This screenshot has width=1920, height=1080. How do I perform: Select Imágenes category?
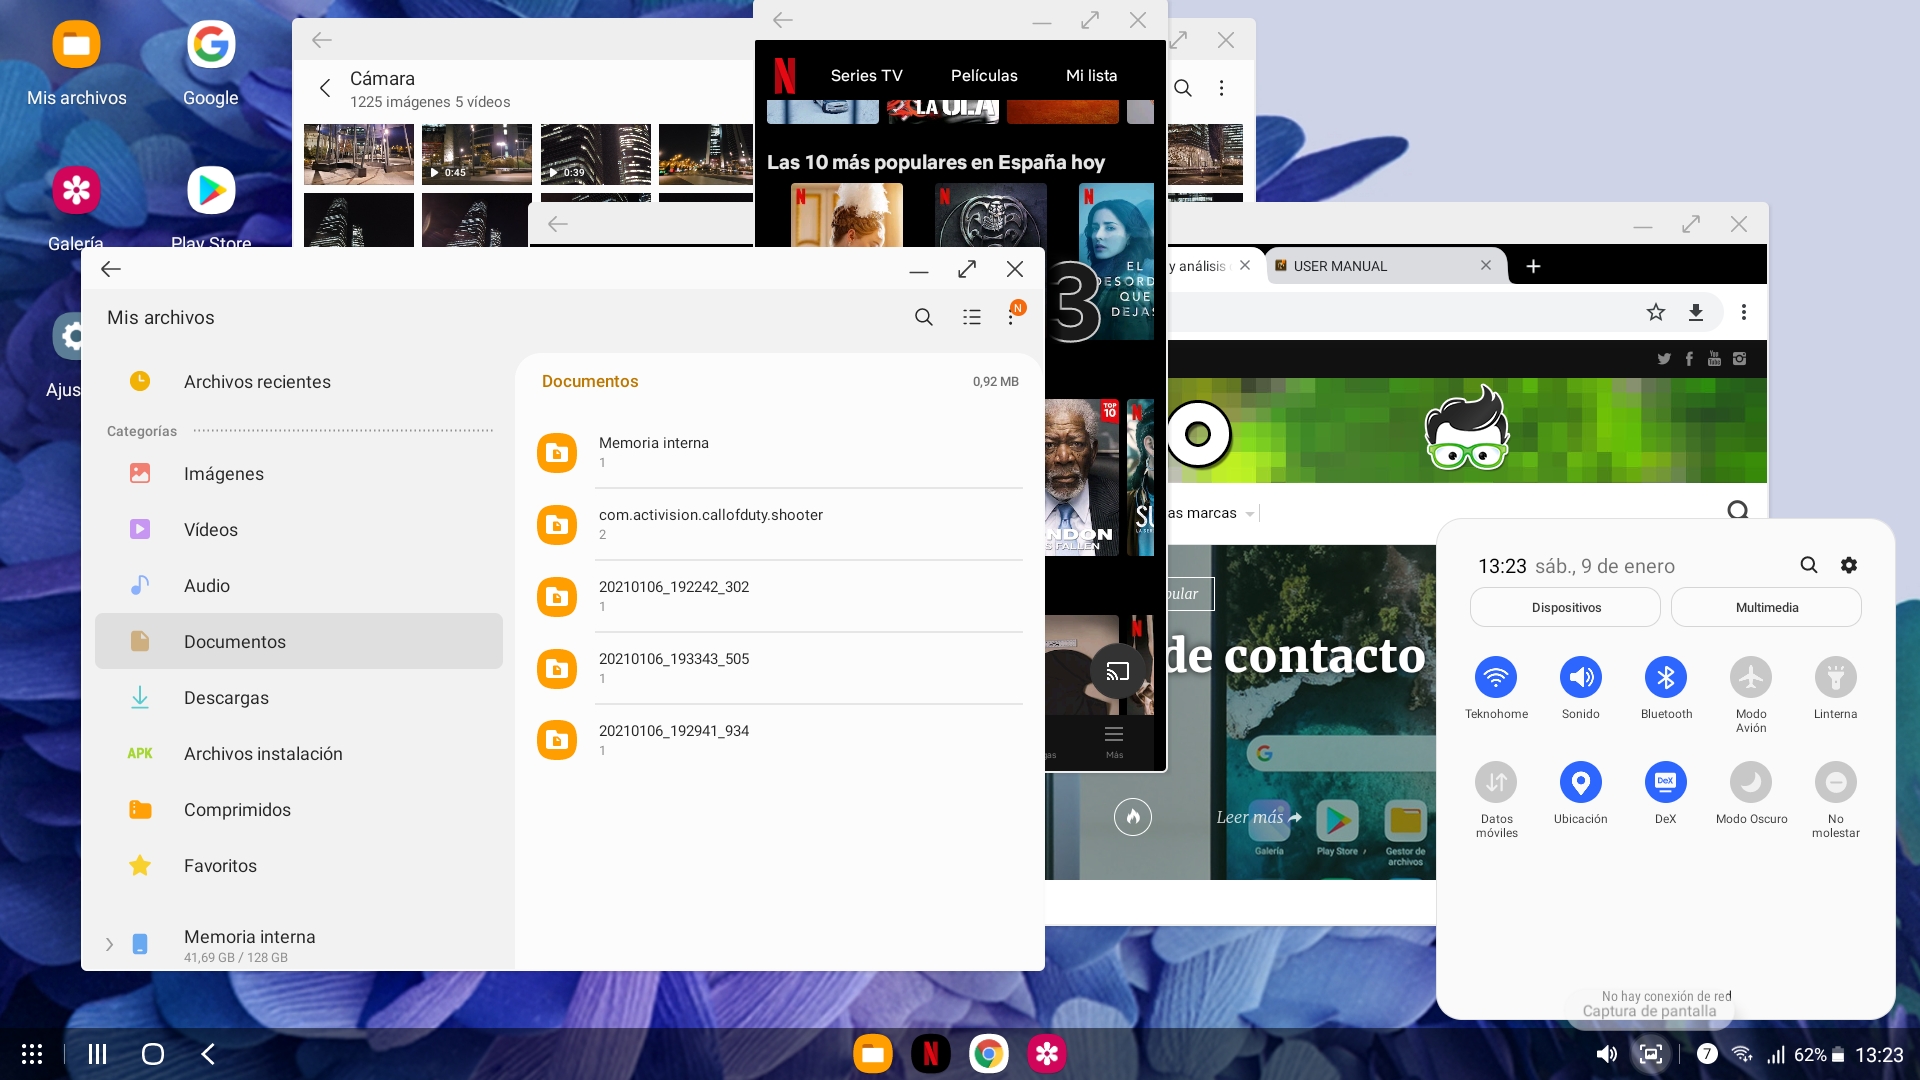point(299,474)
